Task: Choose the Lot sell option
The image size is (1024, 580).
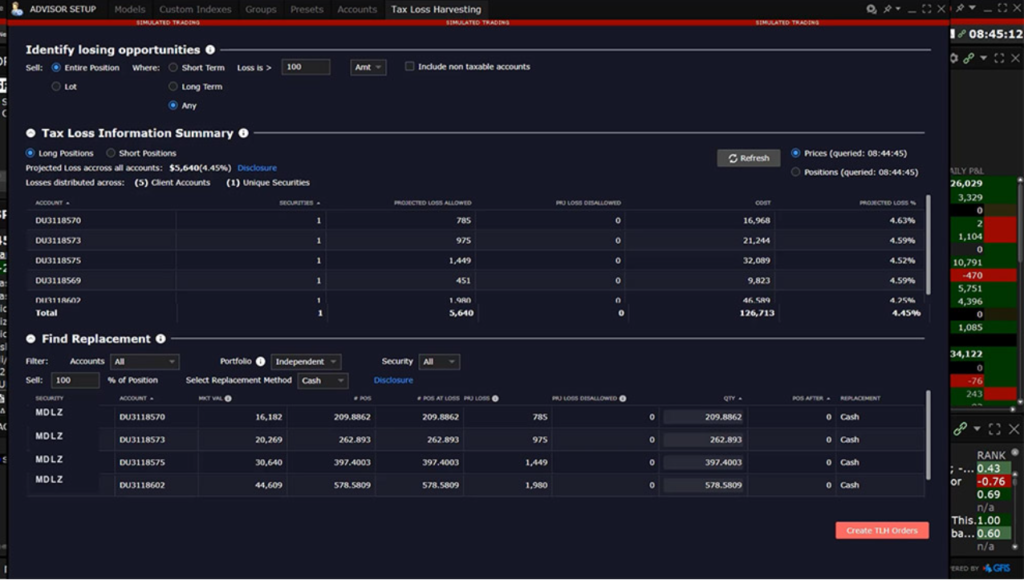Action: (x=56, y=87)
